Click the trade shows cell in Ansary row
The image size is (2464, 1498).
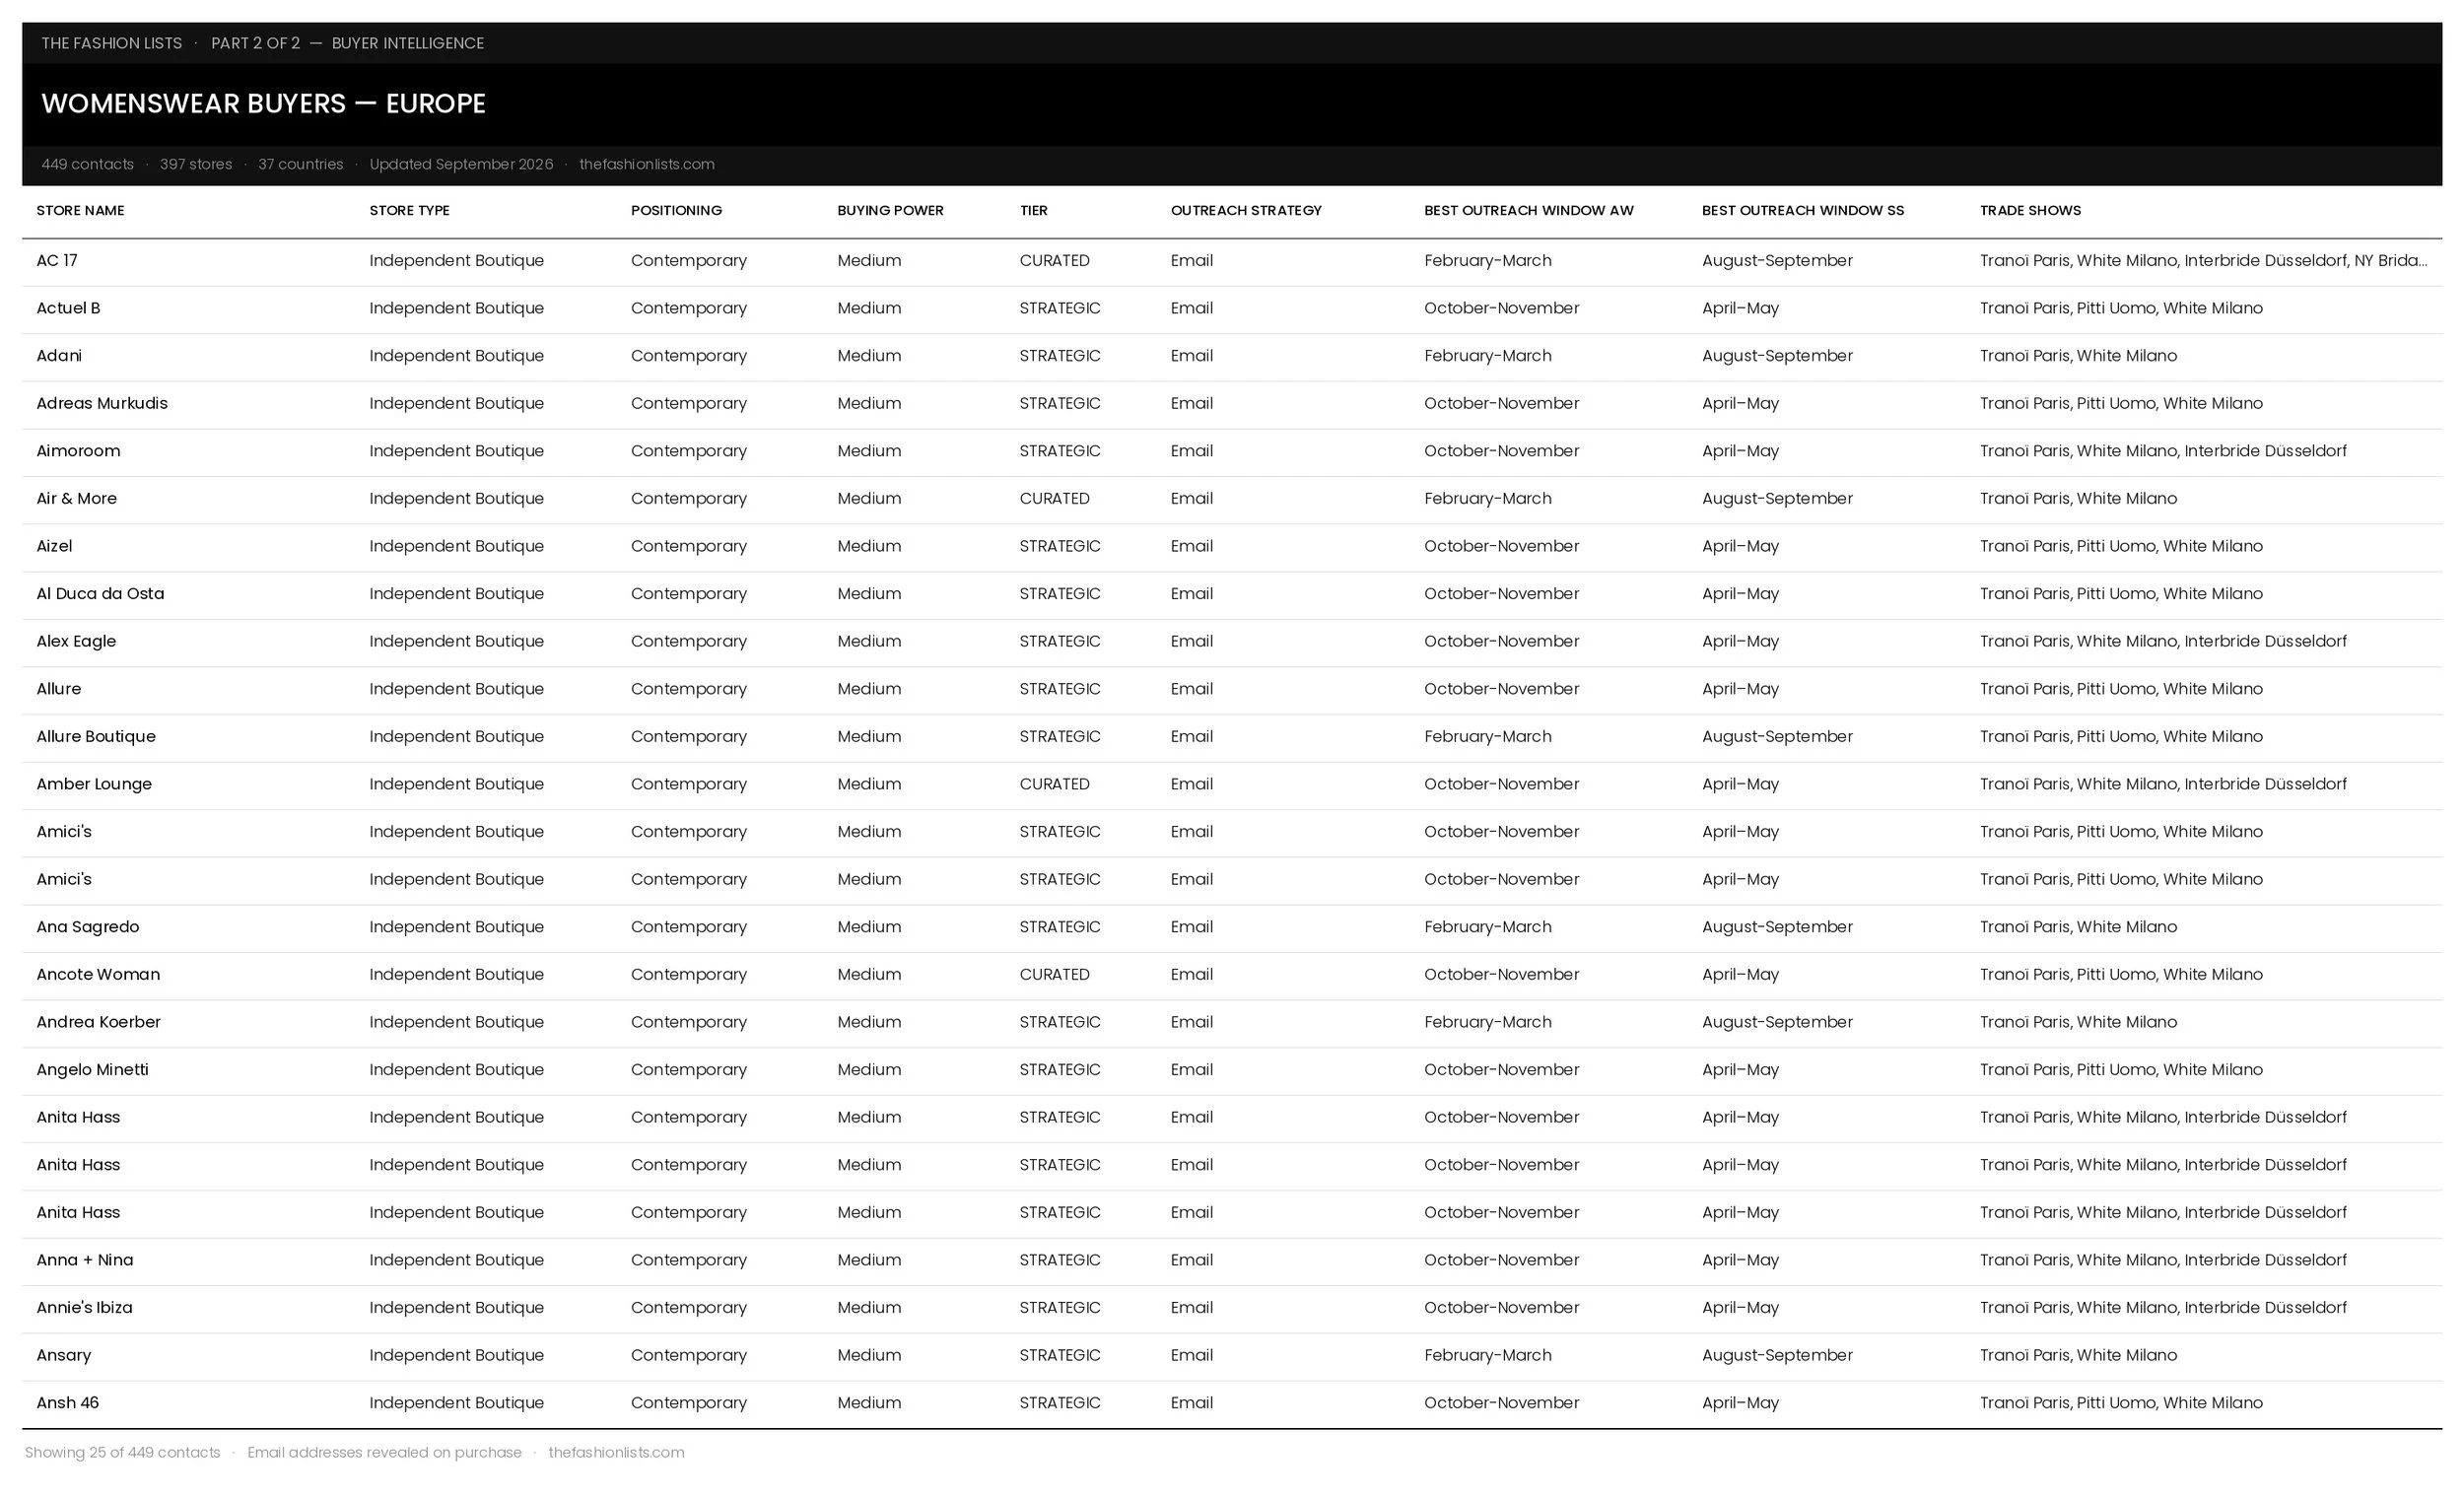coord(2078,1355)
